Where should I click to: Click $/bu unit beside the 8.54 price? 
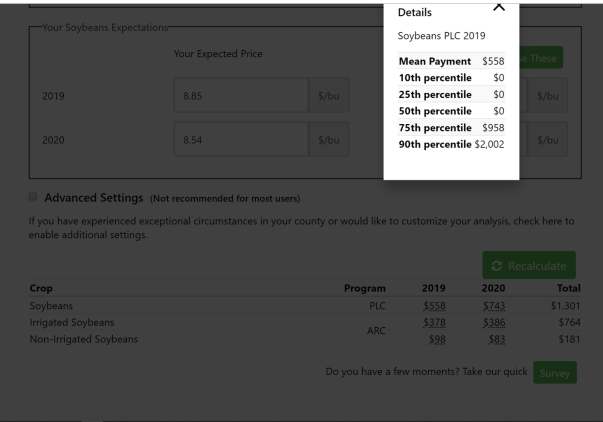pos(329,139)
